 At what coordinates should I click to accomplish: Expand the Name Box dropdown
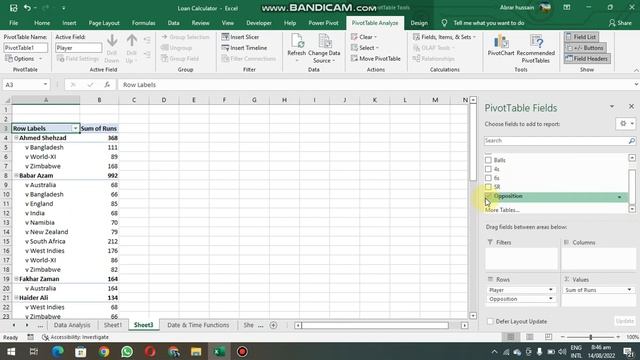tap(45, 84)
